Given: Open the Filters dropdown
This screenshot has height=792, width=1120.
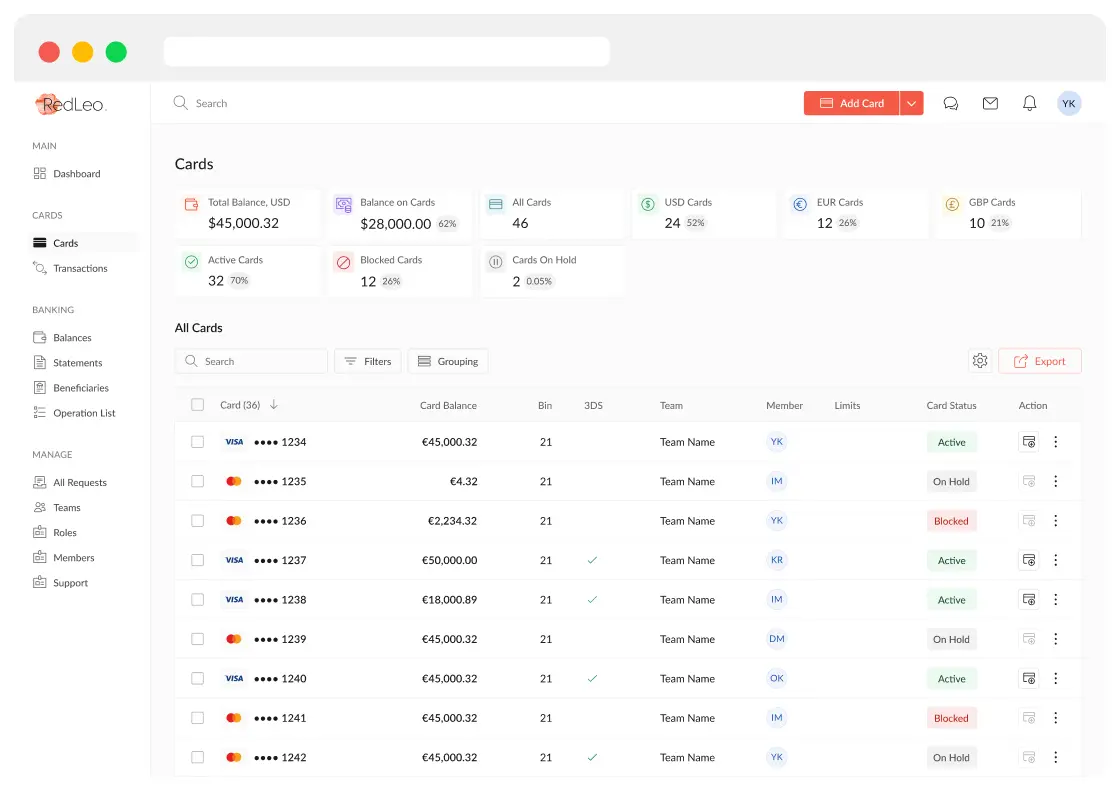Looking at the screenshot, I should (x=368, y=361).
